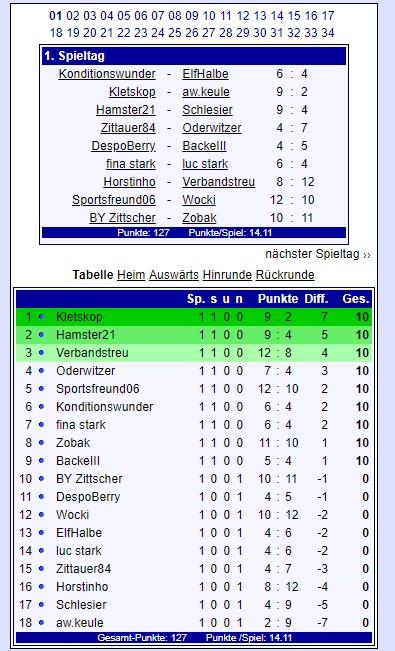Click the blue dot beside Horstinho in table

point(42,587)
